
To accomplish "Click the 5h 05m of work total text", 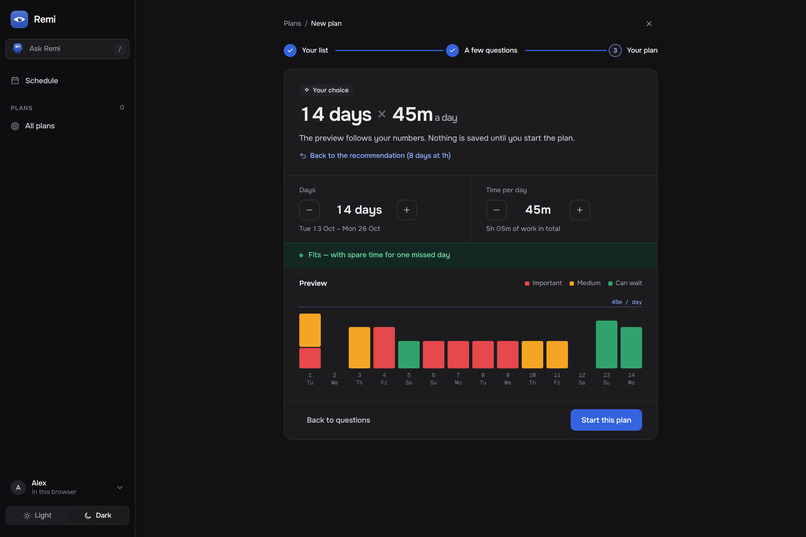I will pos(523,229).
